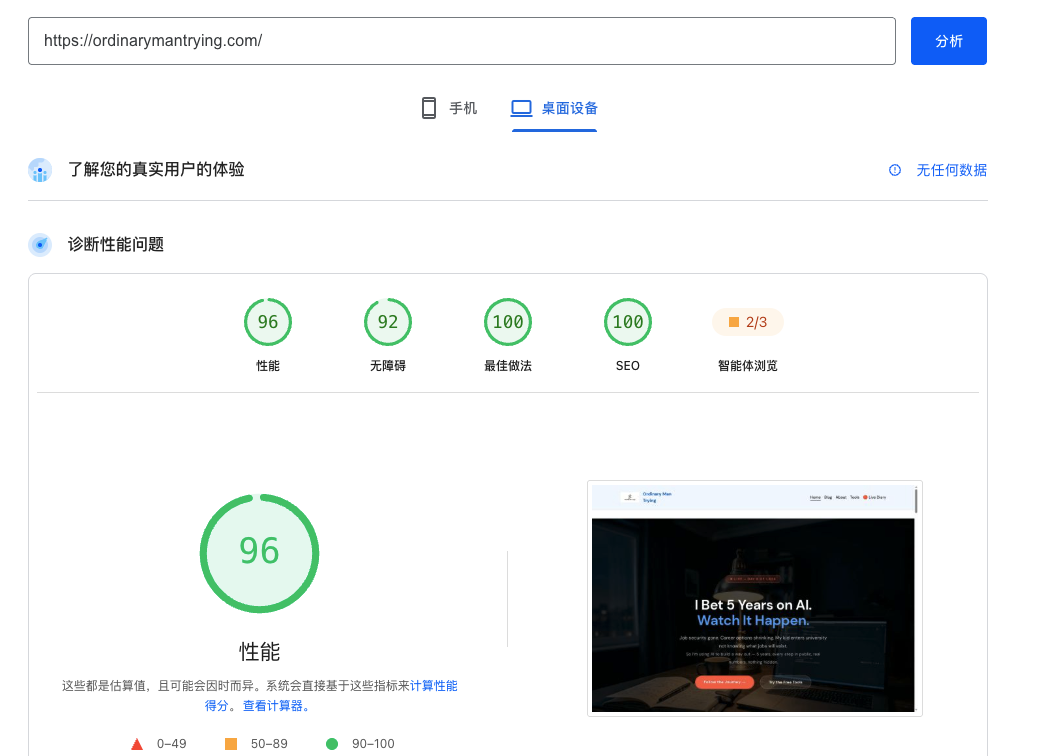Image resolution: width=1038 pixels, height=756 pixels.
Task: Click the 最佳做法 label under gauge
Action: click(508, 365)
